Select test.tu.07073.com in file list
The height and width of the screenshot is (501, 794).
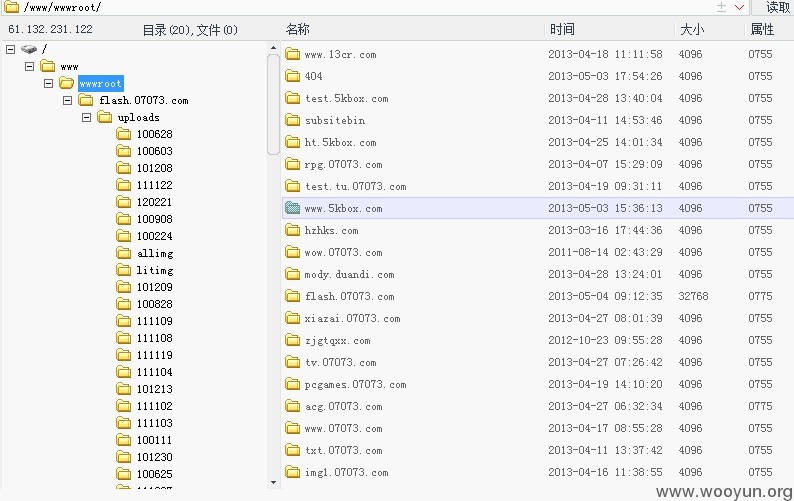[x=355, y=186]
